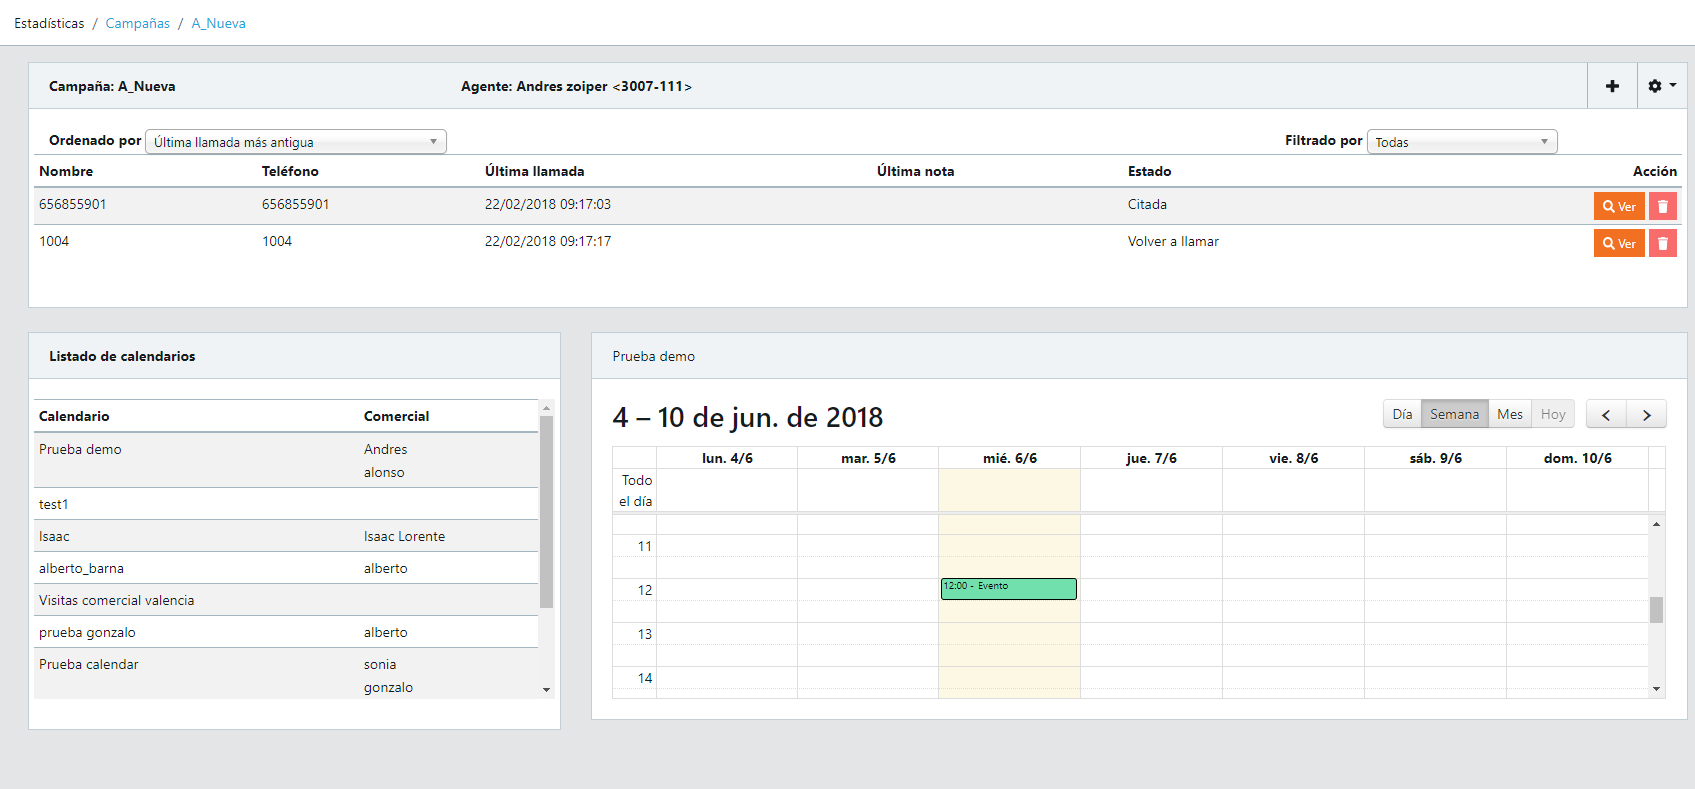The image size is (1695, 789).
Task: Open the 'Filtrado por' filter dropdown
Action: tap(1461, 142)
